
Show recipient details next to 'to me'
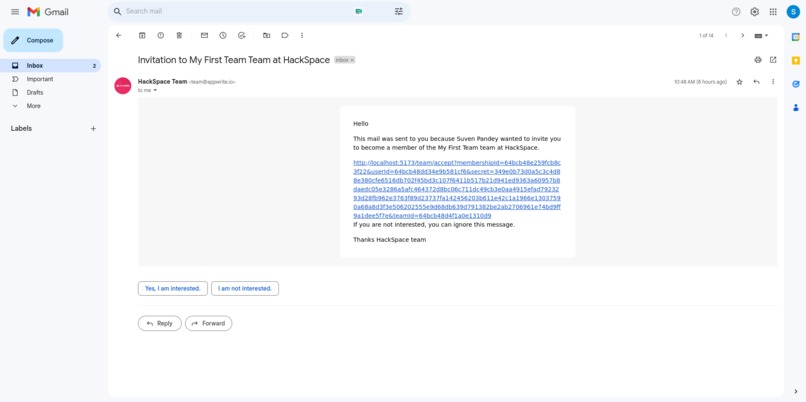coord(155,90)
